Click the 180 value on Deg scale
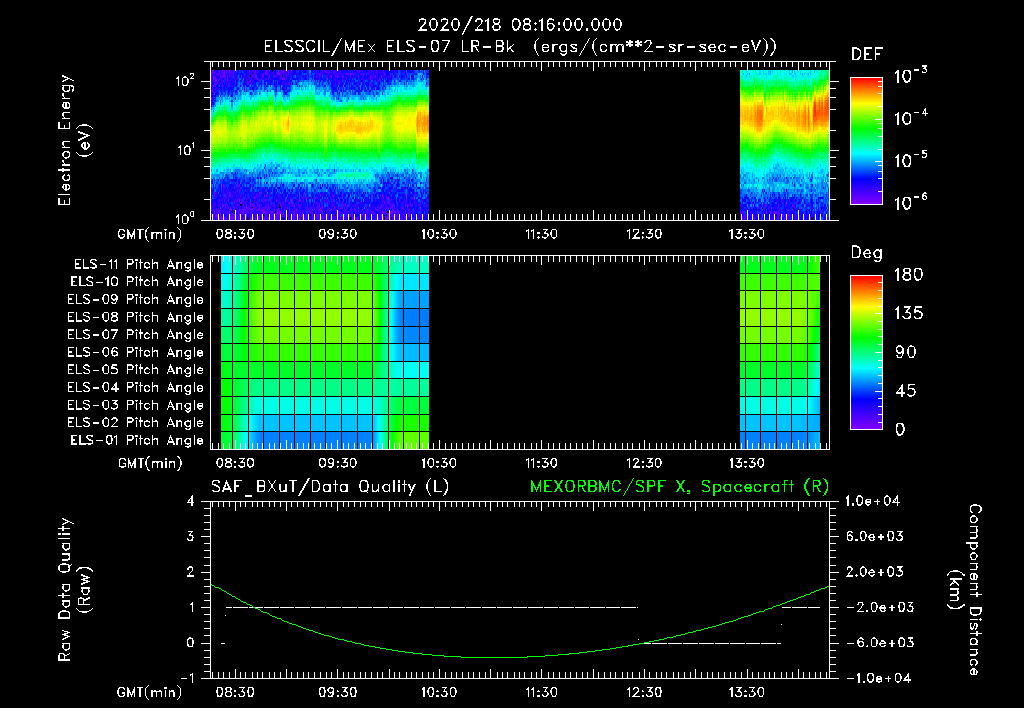 (909, 275)
